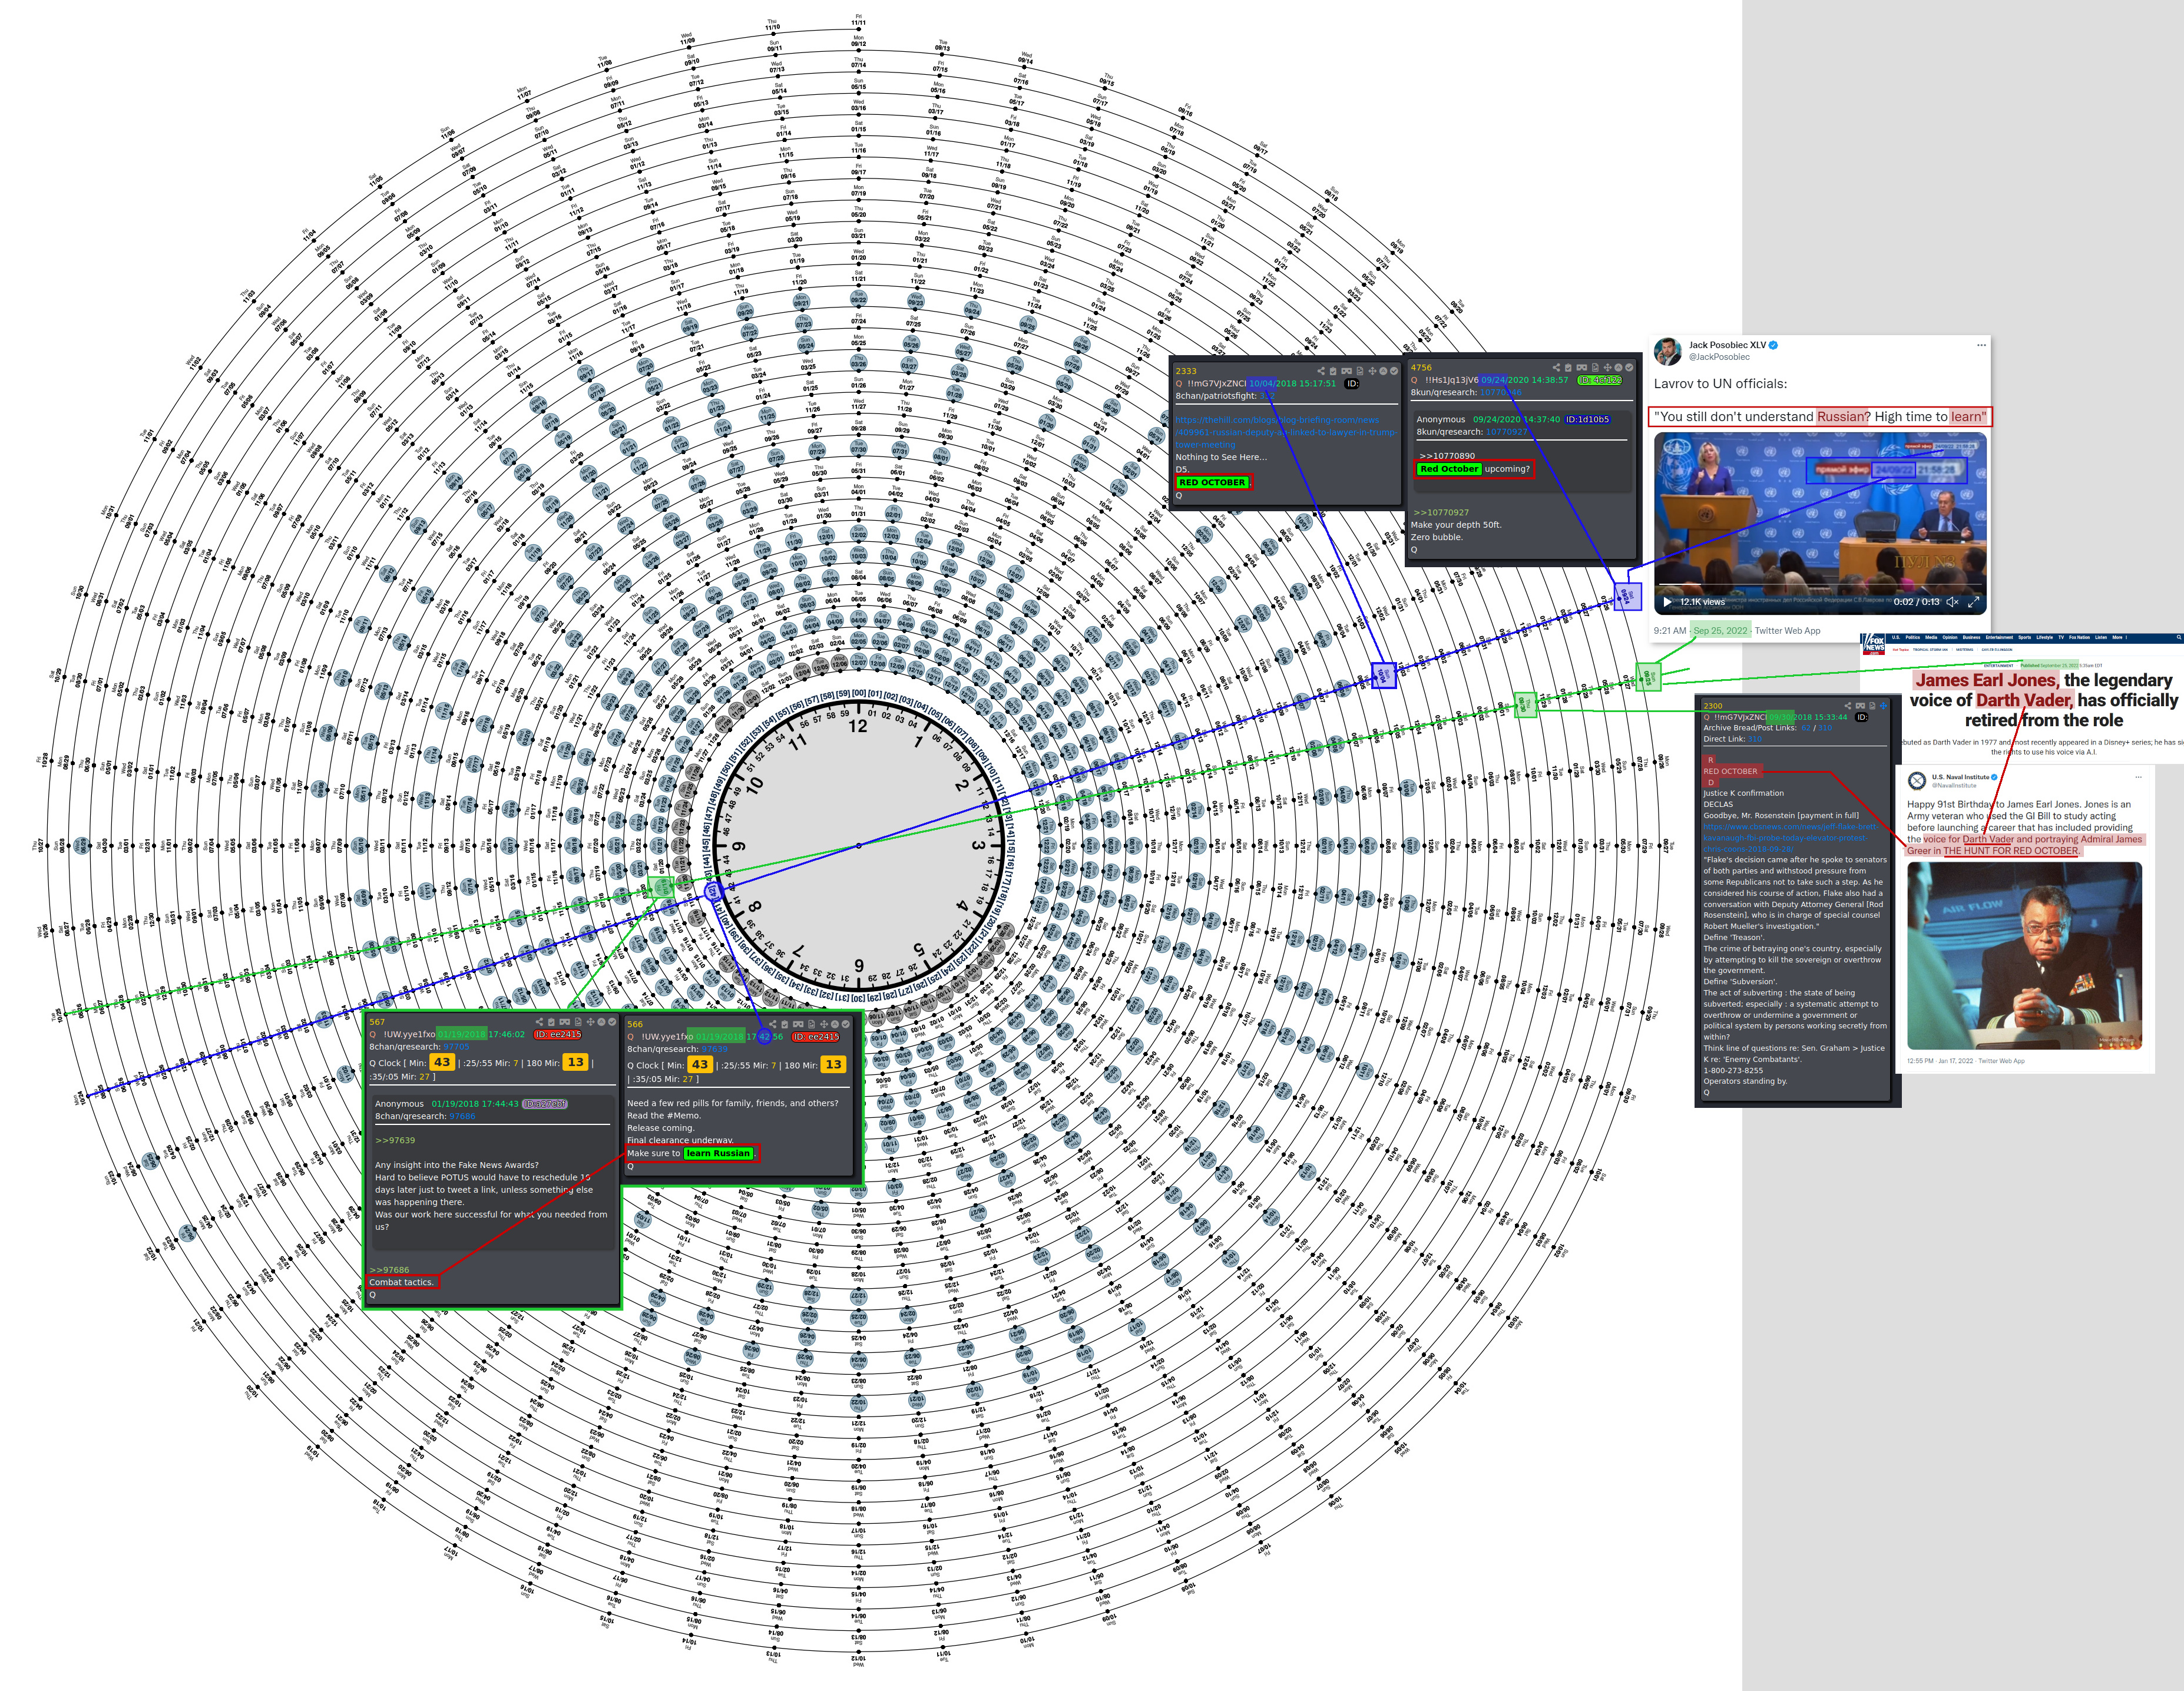Open more options on Naval Institute tweet
This screenshot has height=1691, width=2184.
tap(2138, 777)
